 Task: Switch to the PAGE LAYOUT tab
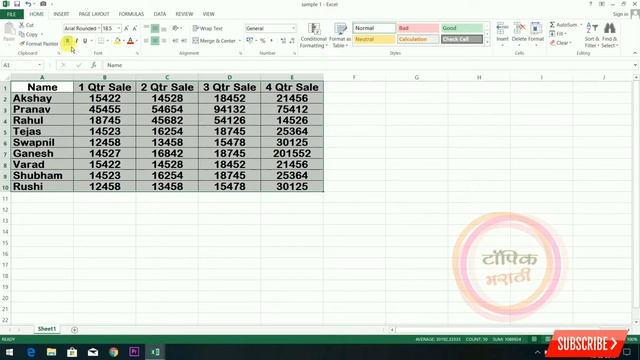click(x=94, y=14)
